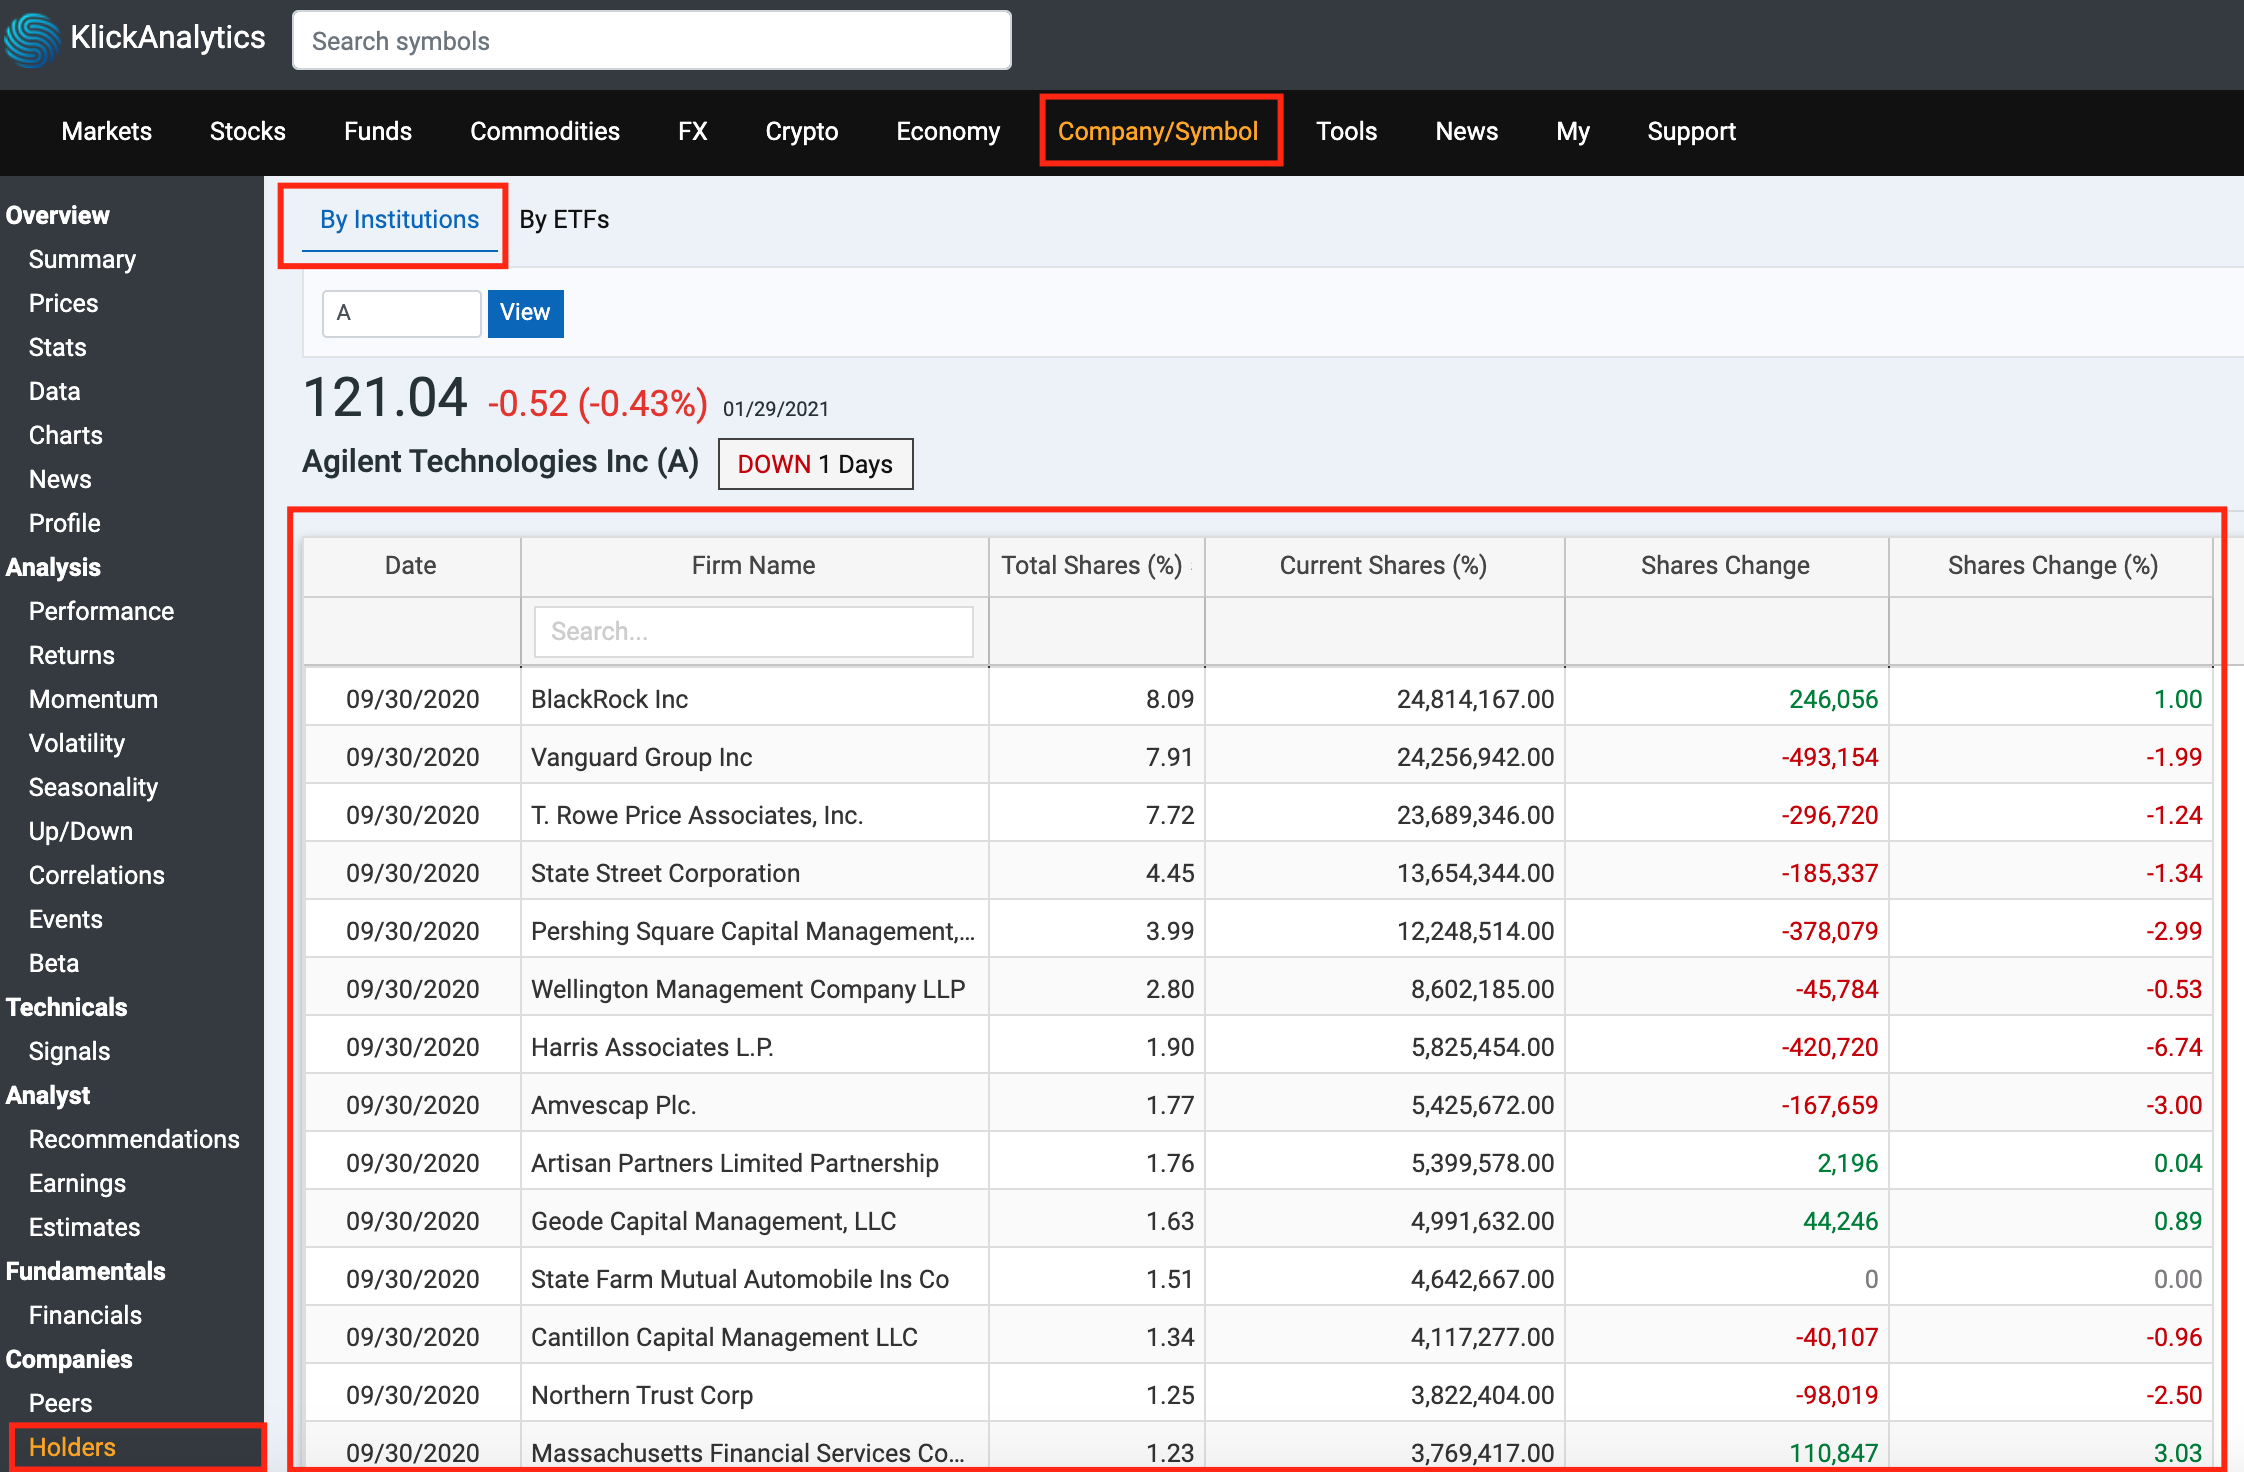Open Volatility analysis link
This screenshot has height=1472, width=2244.
(x=77, y=743)
